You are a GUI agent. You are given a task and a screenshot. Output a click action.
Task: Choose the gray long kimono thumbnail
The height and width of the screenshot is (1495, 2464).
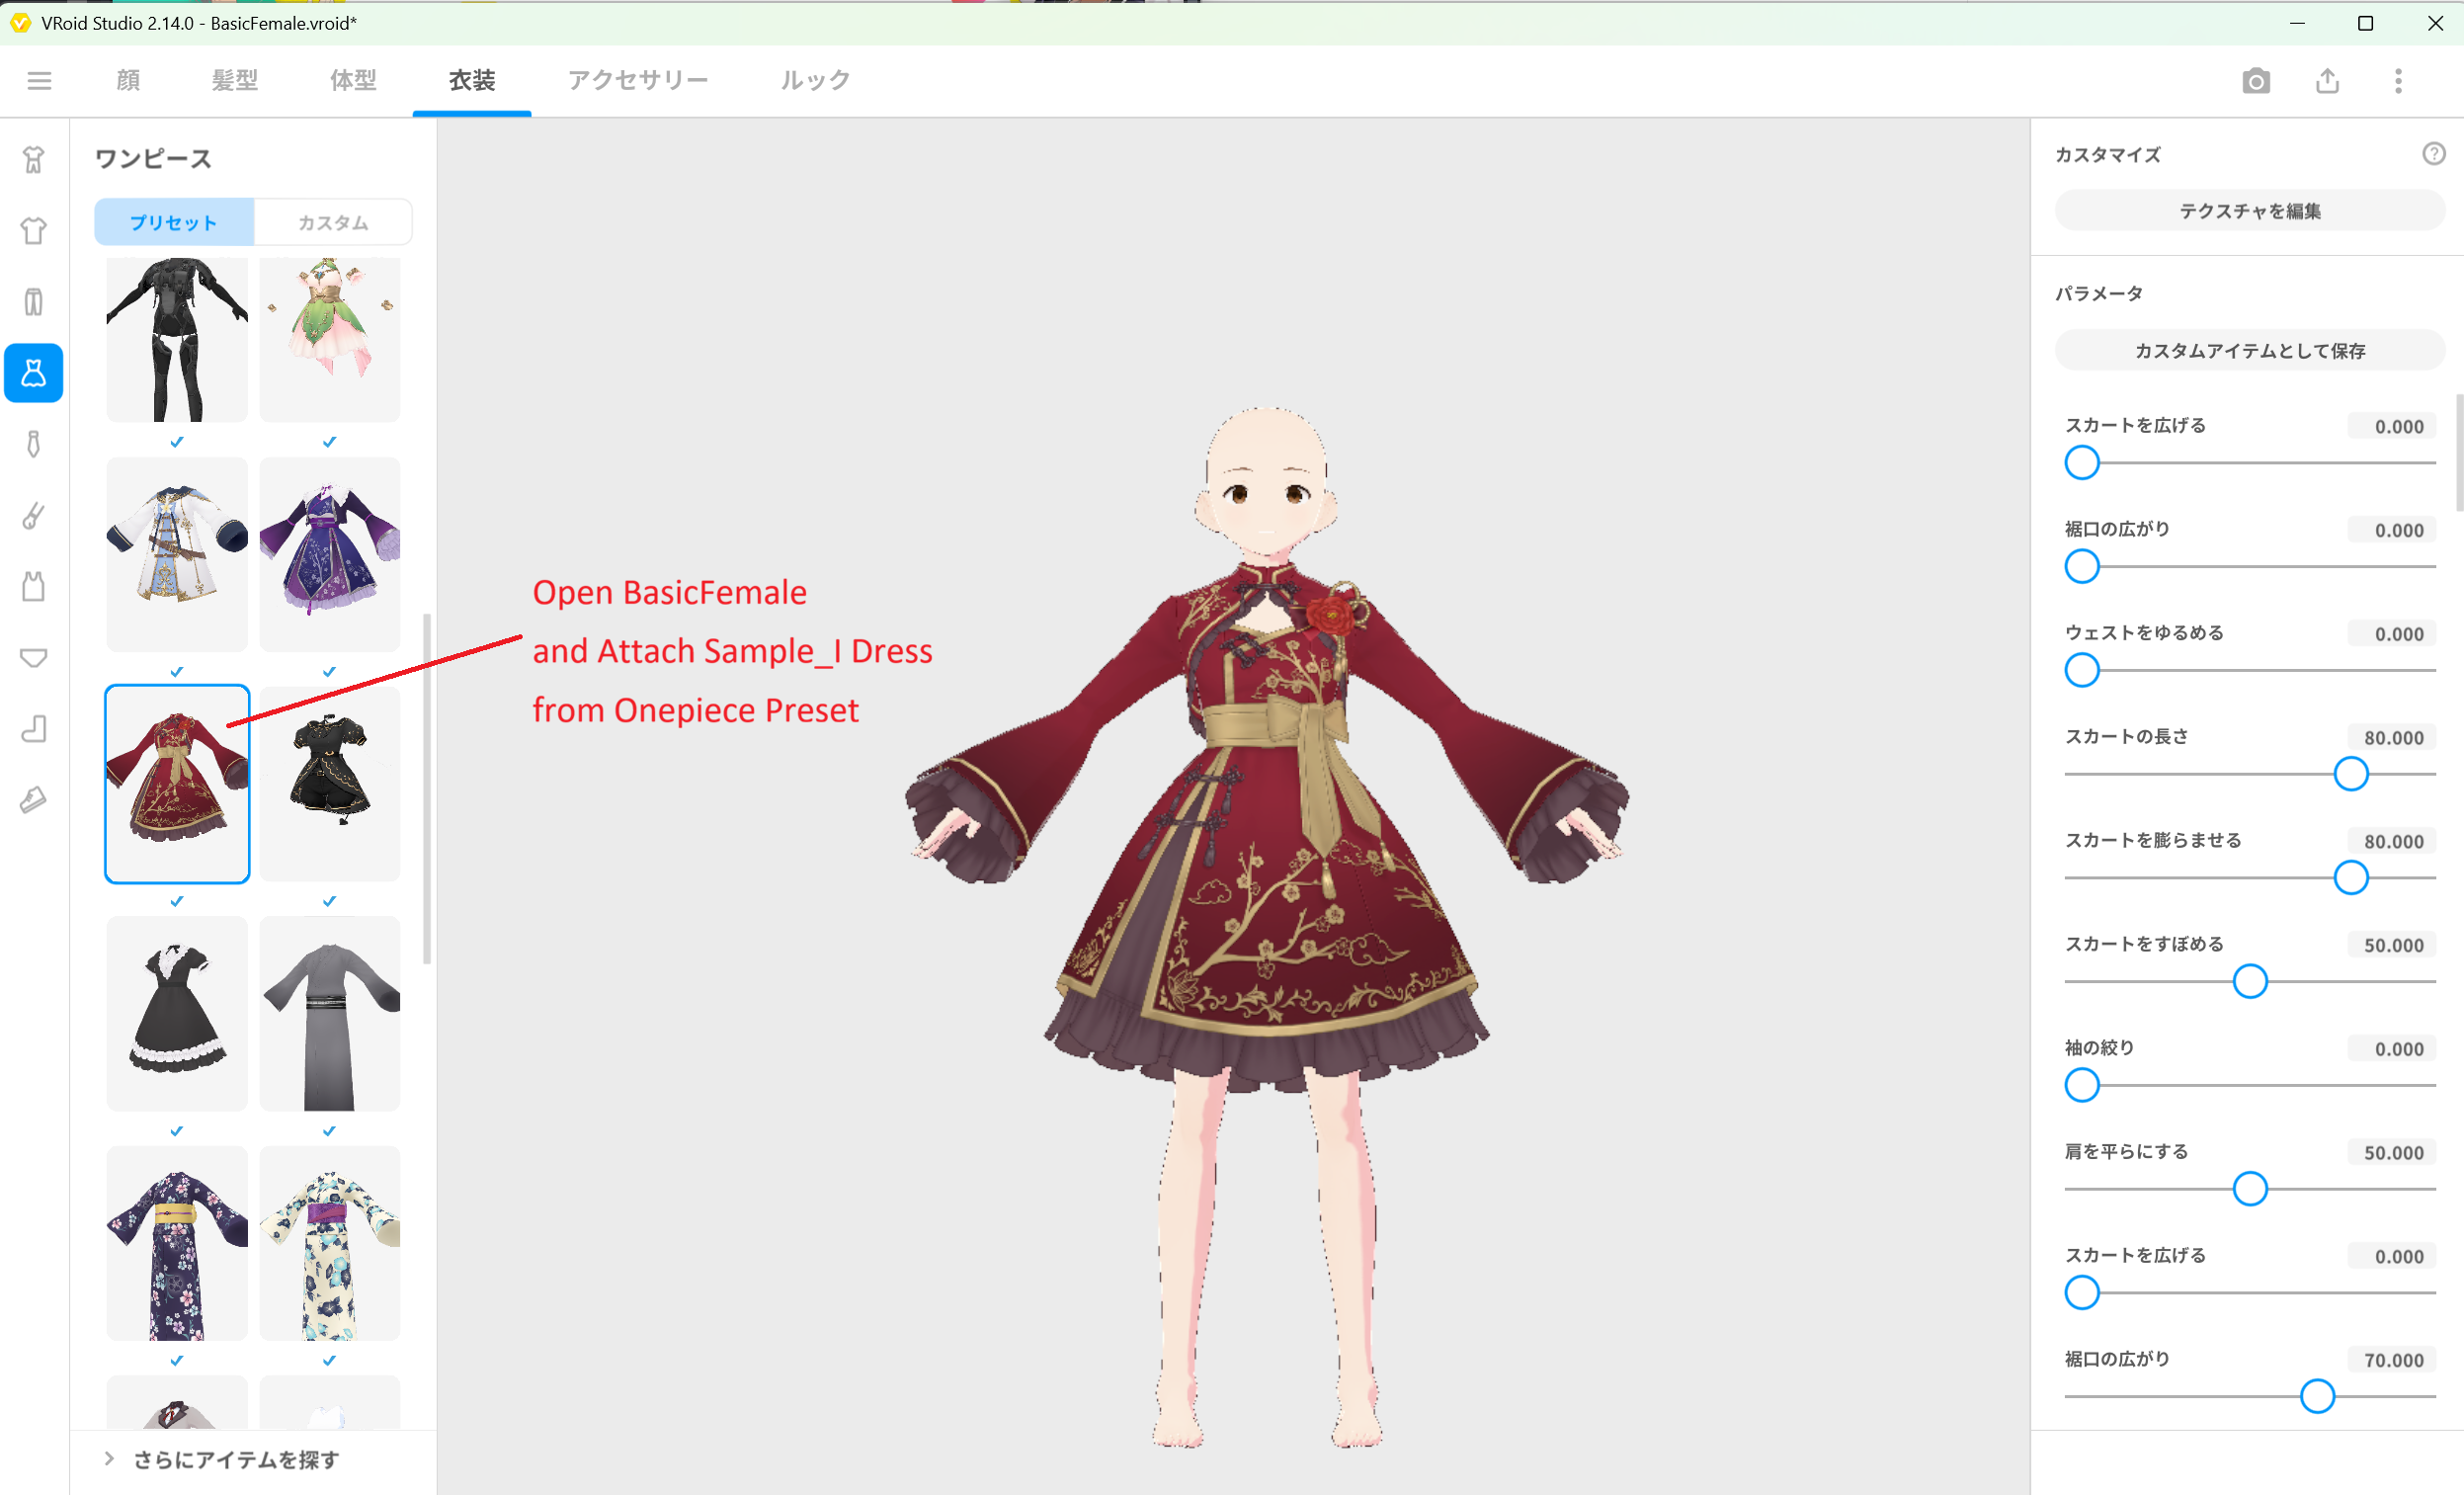[x=330, y=1013]
